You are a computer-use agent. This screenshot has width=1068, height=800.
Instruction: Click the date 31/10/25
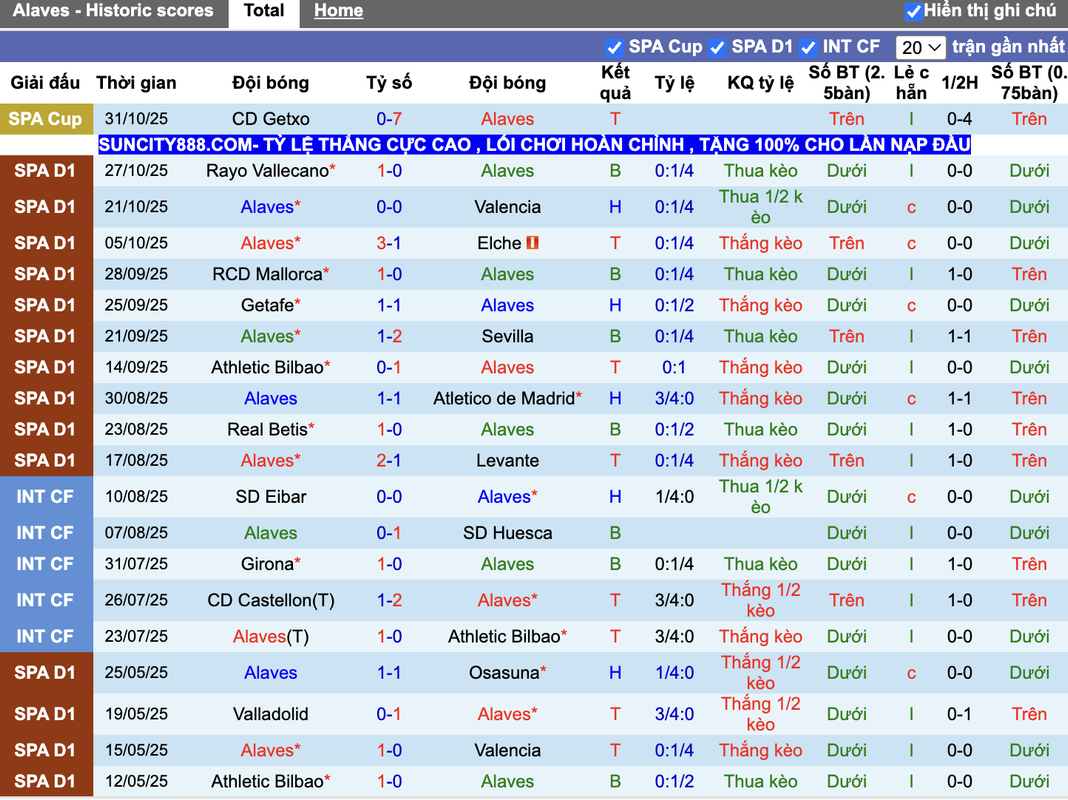coord(136,119)
